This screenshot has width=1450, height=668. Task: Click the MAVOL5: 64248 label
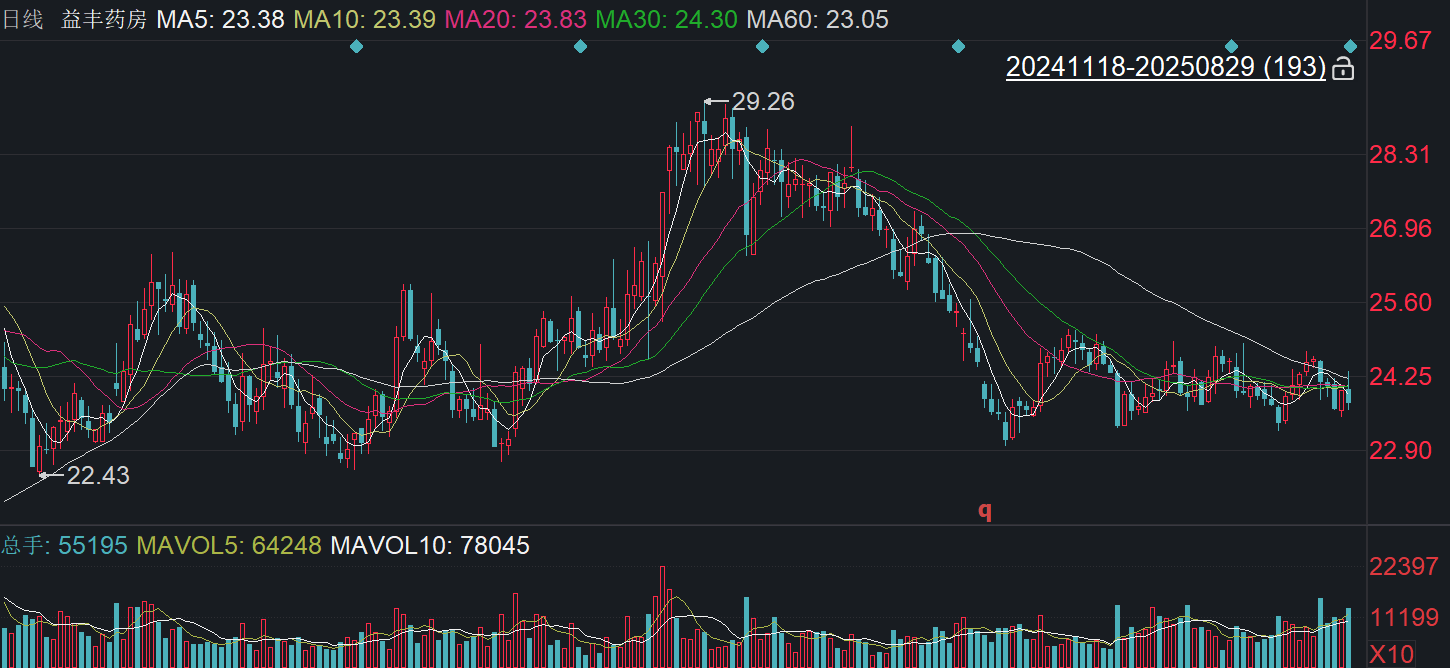(x=229, y=545)
